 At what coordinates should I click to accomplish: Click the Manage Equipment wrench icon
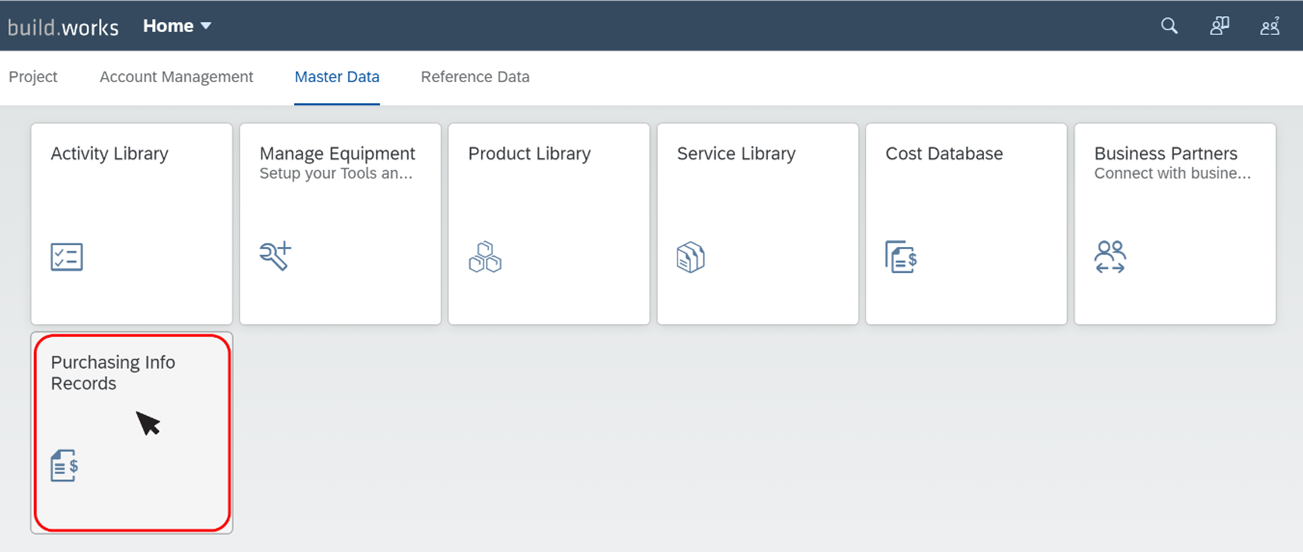(x=275, y=256)
